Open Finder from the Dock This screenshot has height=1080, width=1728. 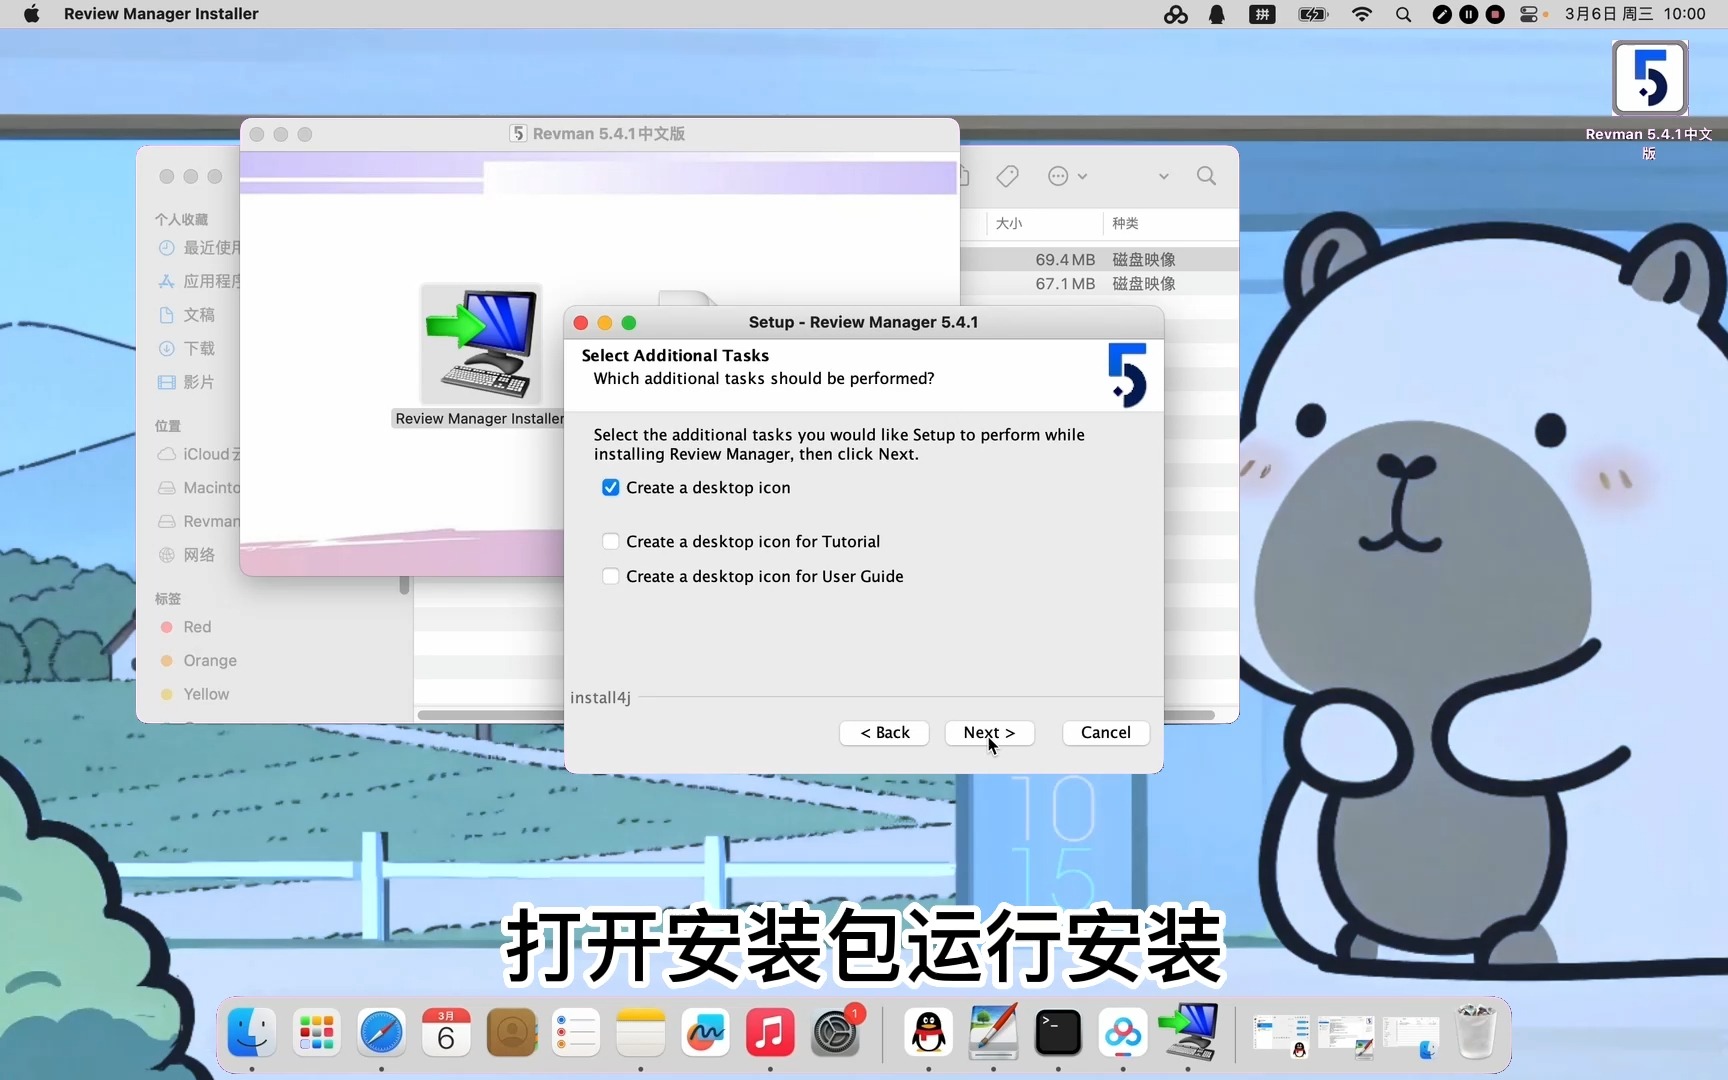click(x=252, y=1033)
